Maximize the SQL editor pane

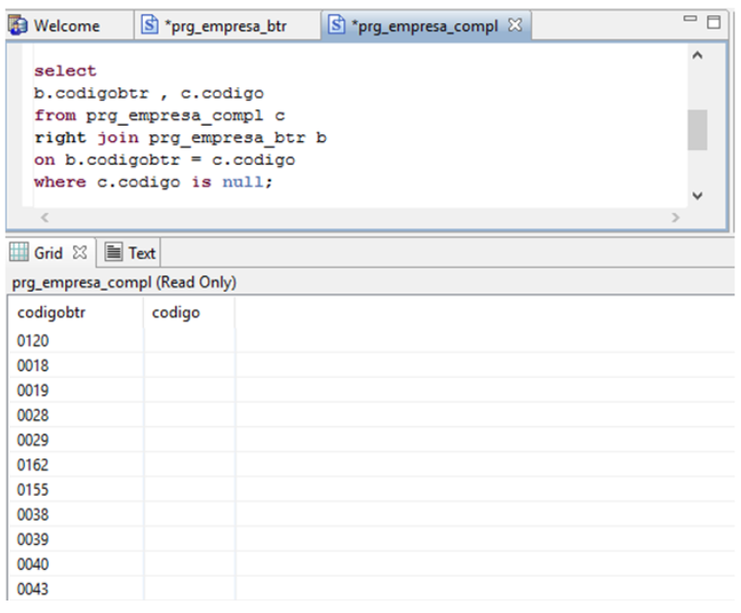pyautogui.click(x=714, y=21)
